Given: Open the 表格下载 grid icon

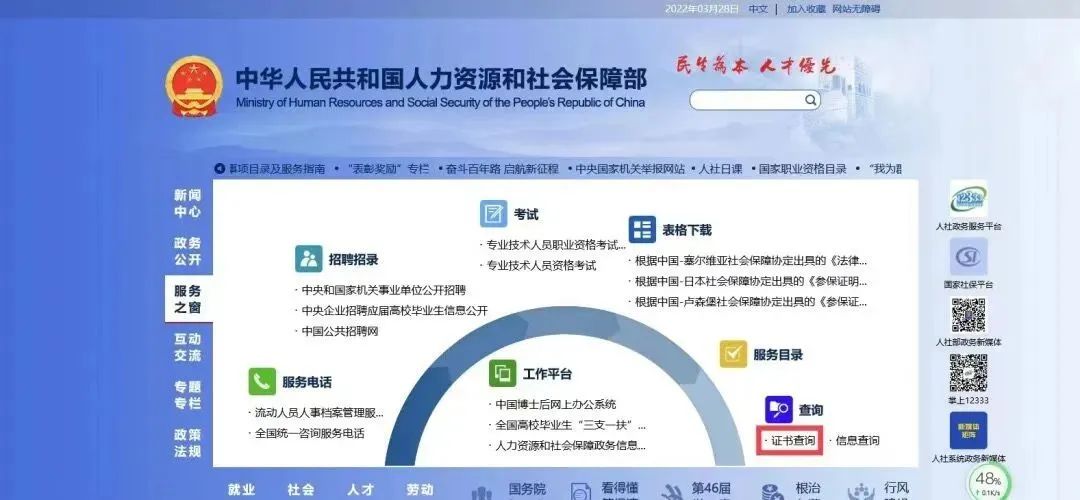Looking at the screenshot, I should click(642, 229).
